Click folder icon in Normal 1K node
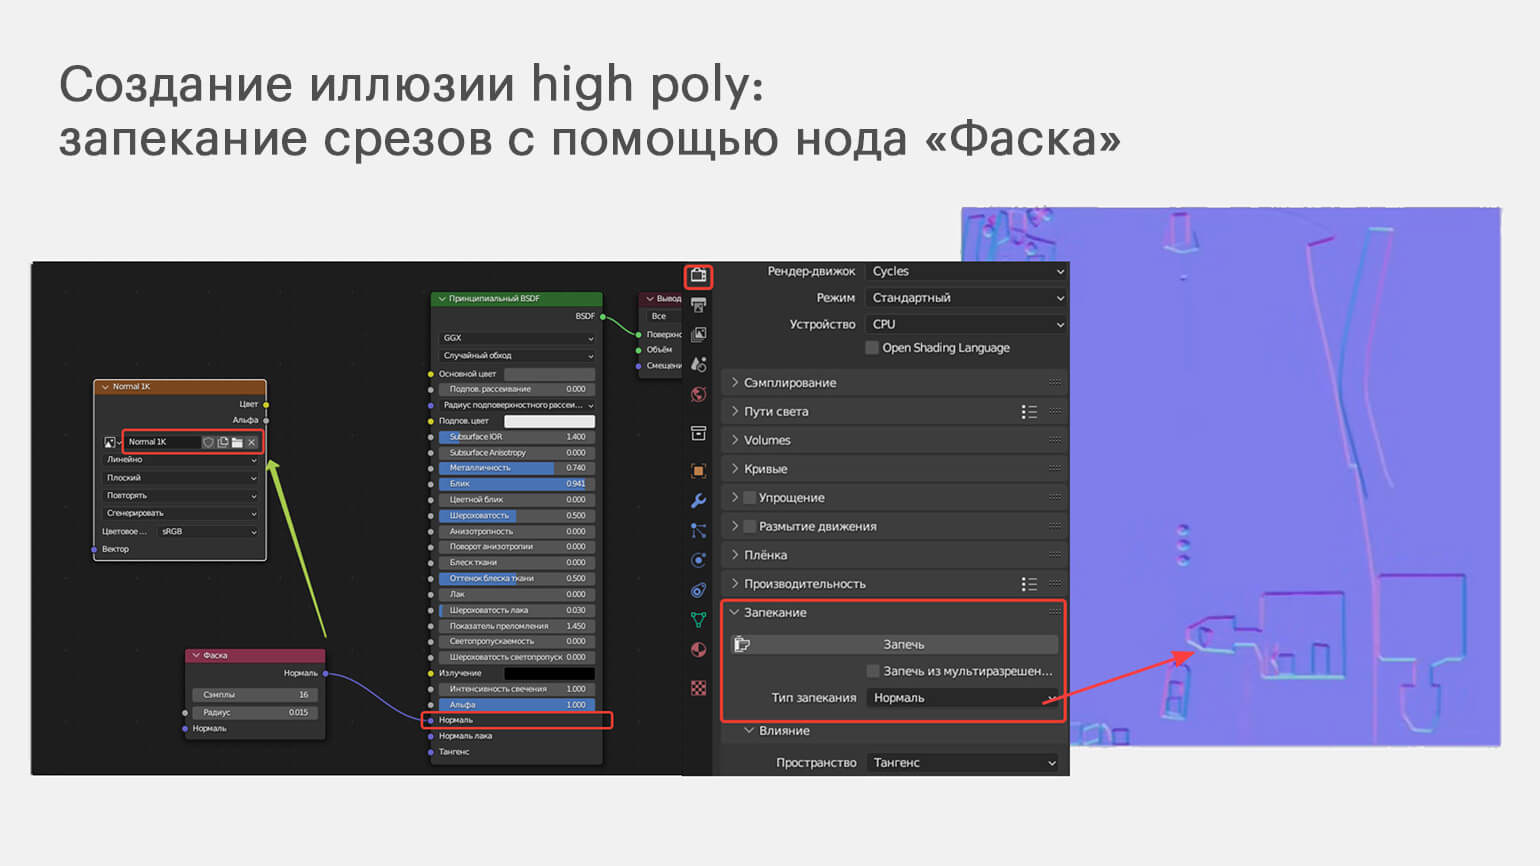1540x866 pixels. tap(237, 442)
